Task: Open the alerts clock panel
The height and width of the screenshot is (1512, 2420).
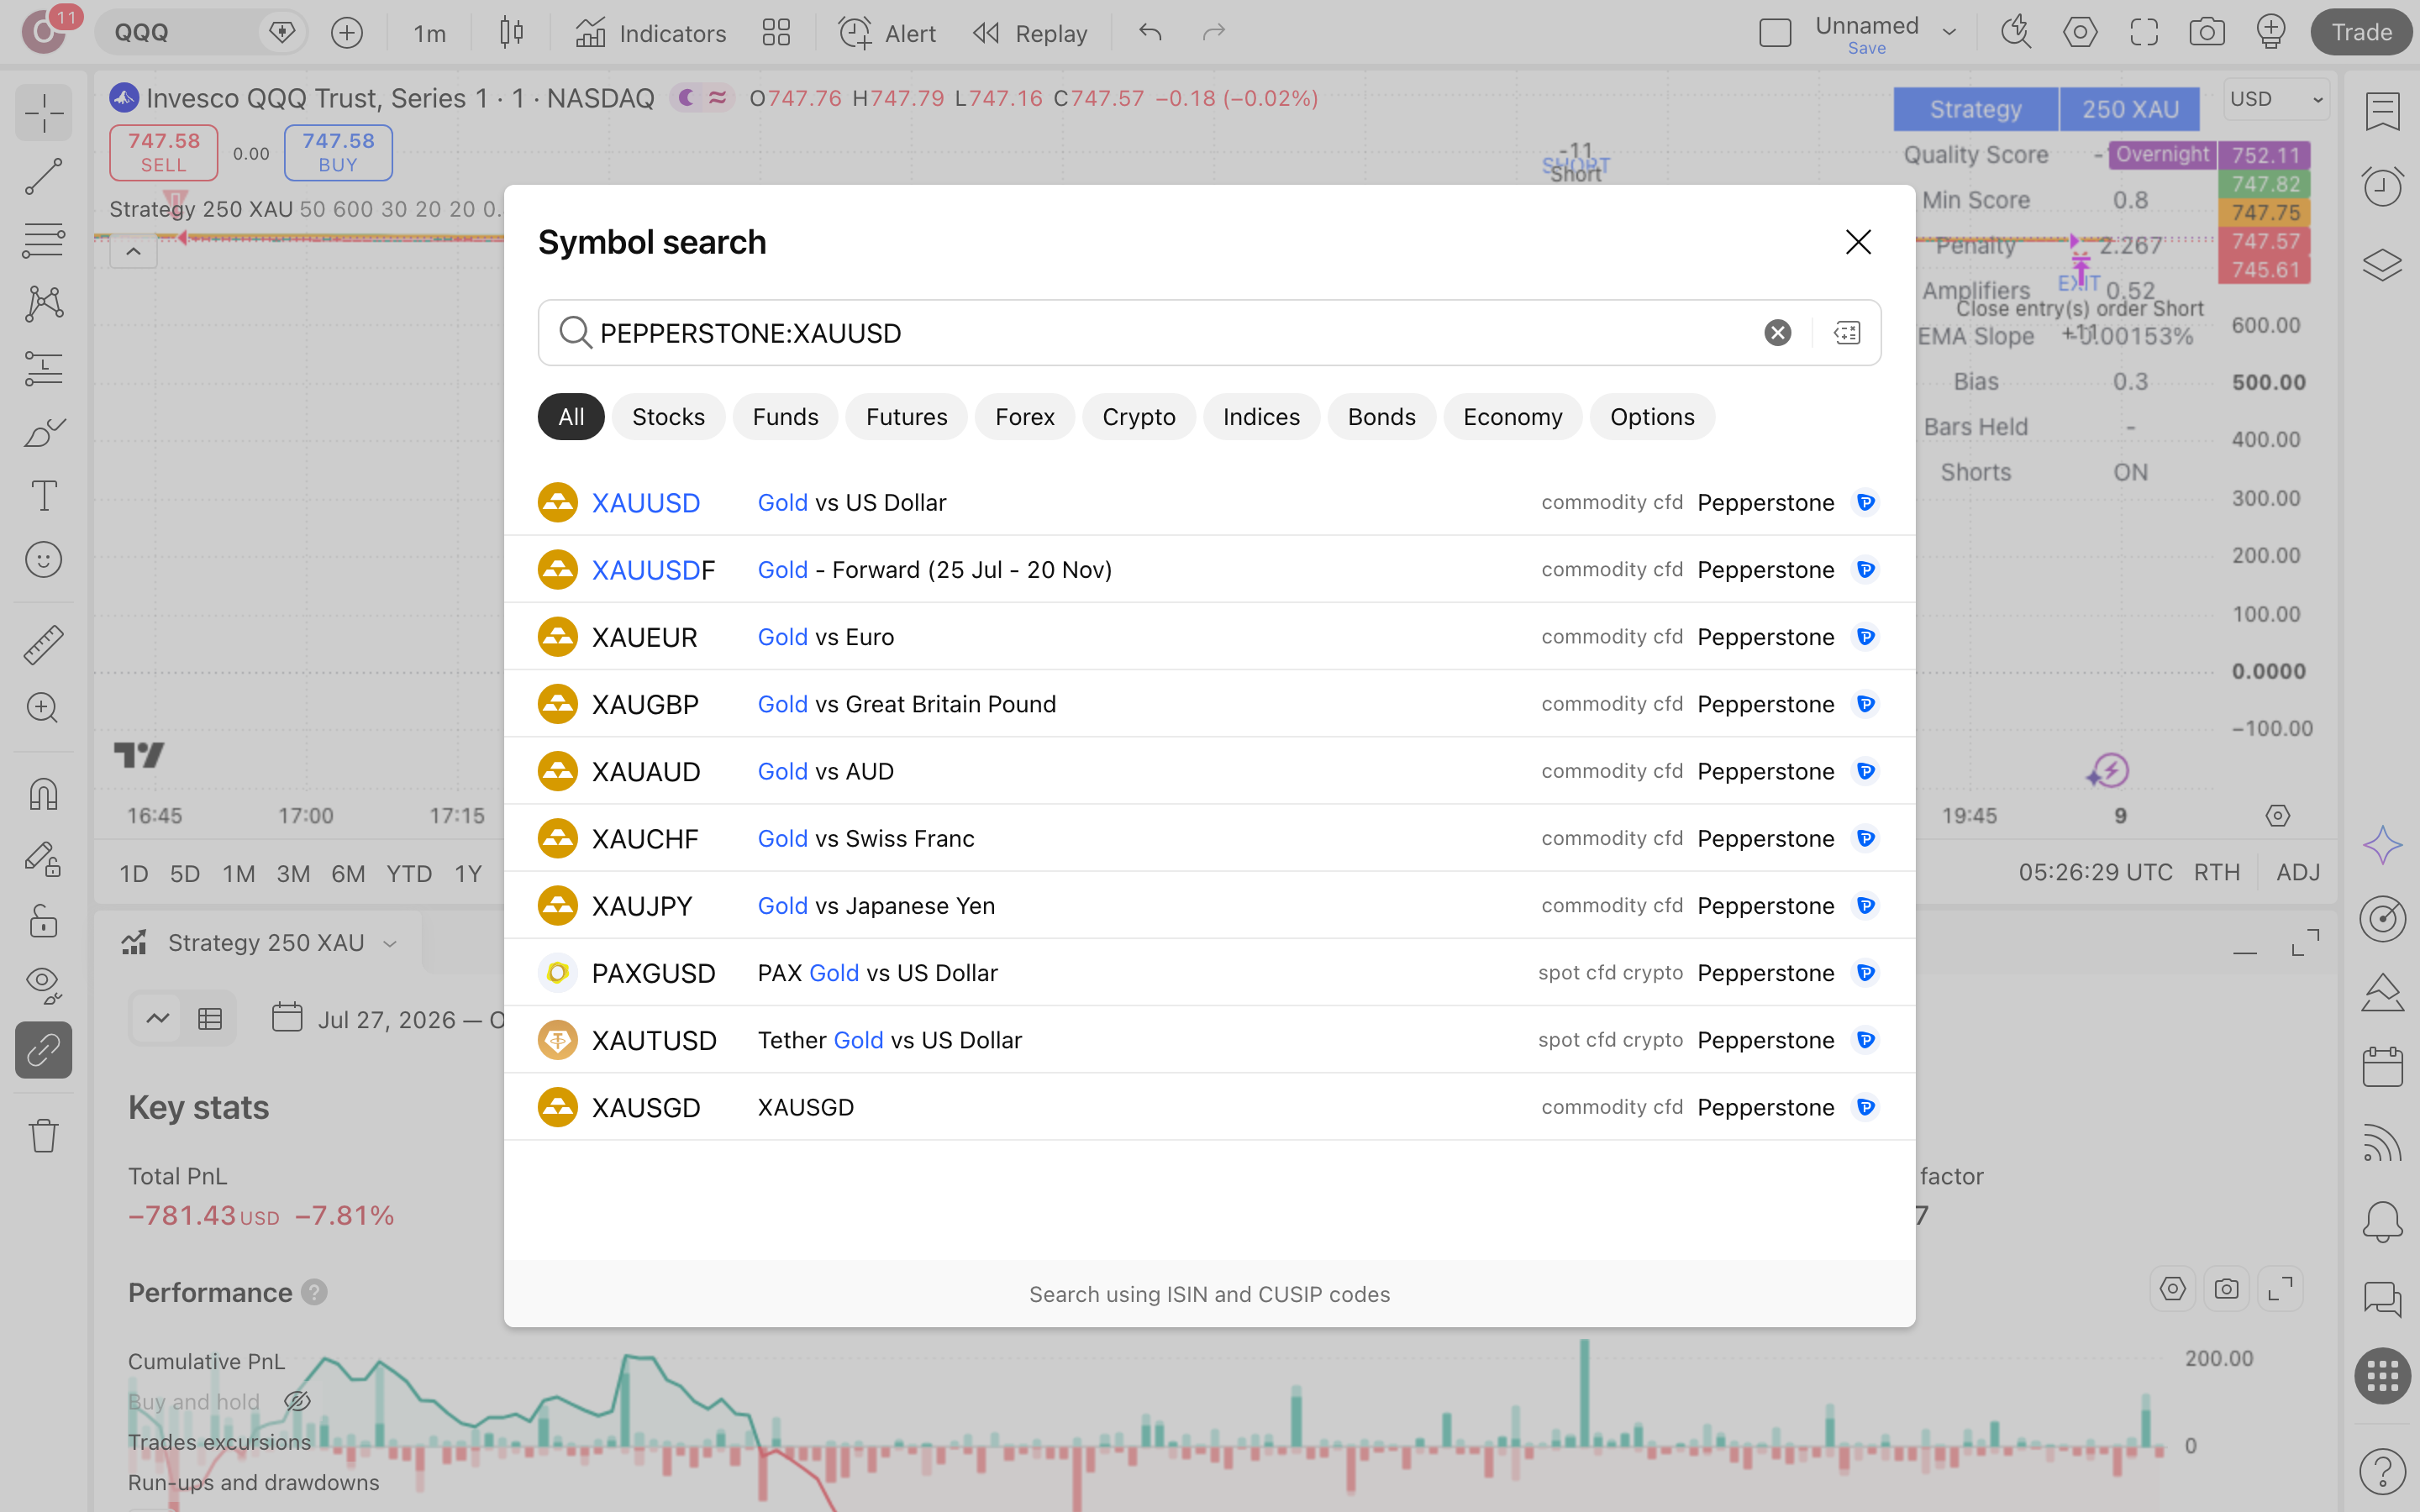Action: pos(2382,187)
